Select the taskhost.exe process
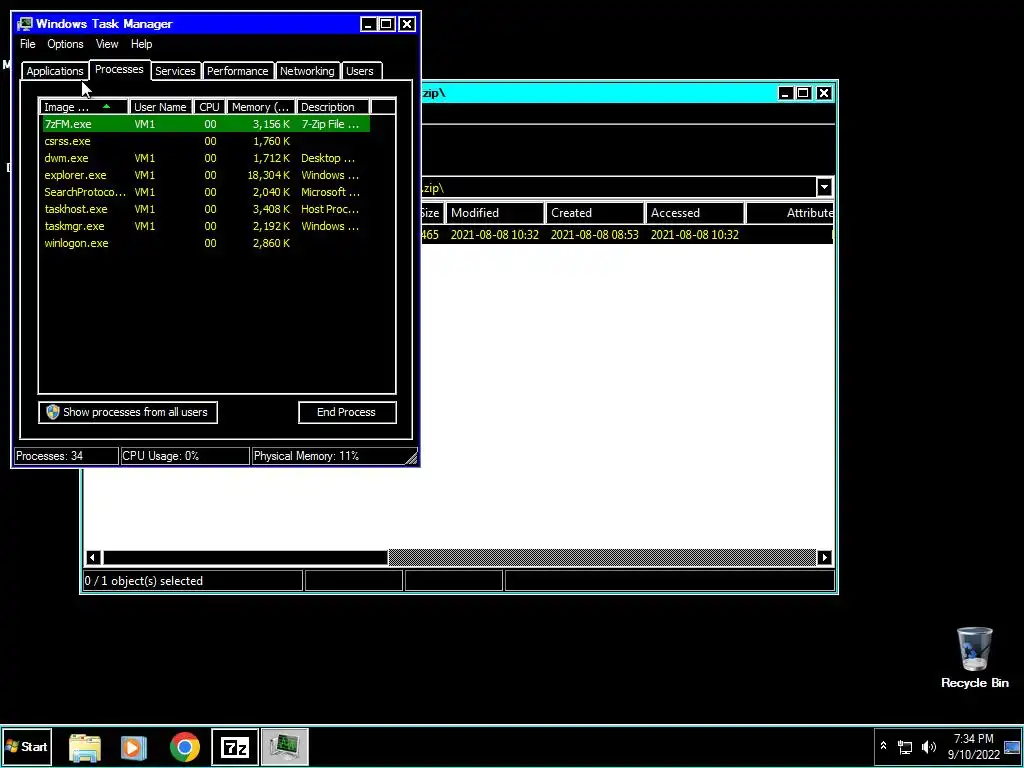 [x=206, y=209]
